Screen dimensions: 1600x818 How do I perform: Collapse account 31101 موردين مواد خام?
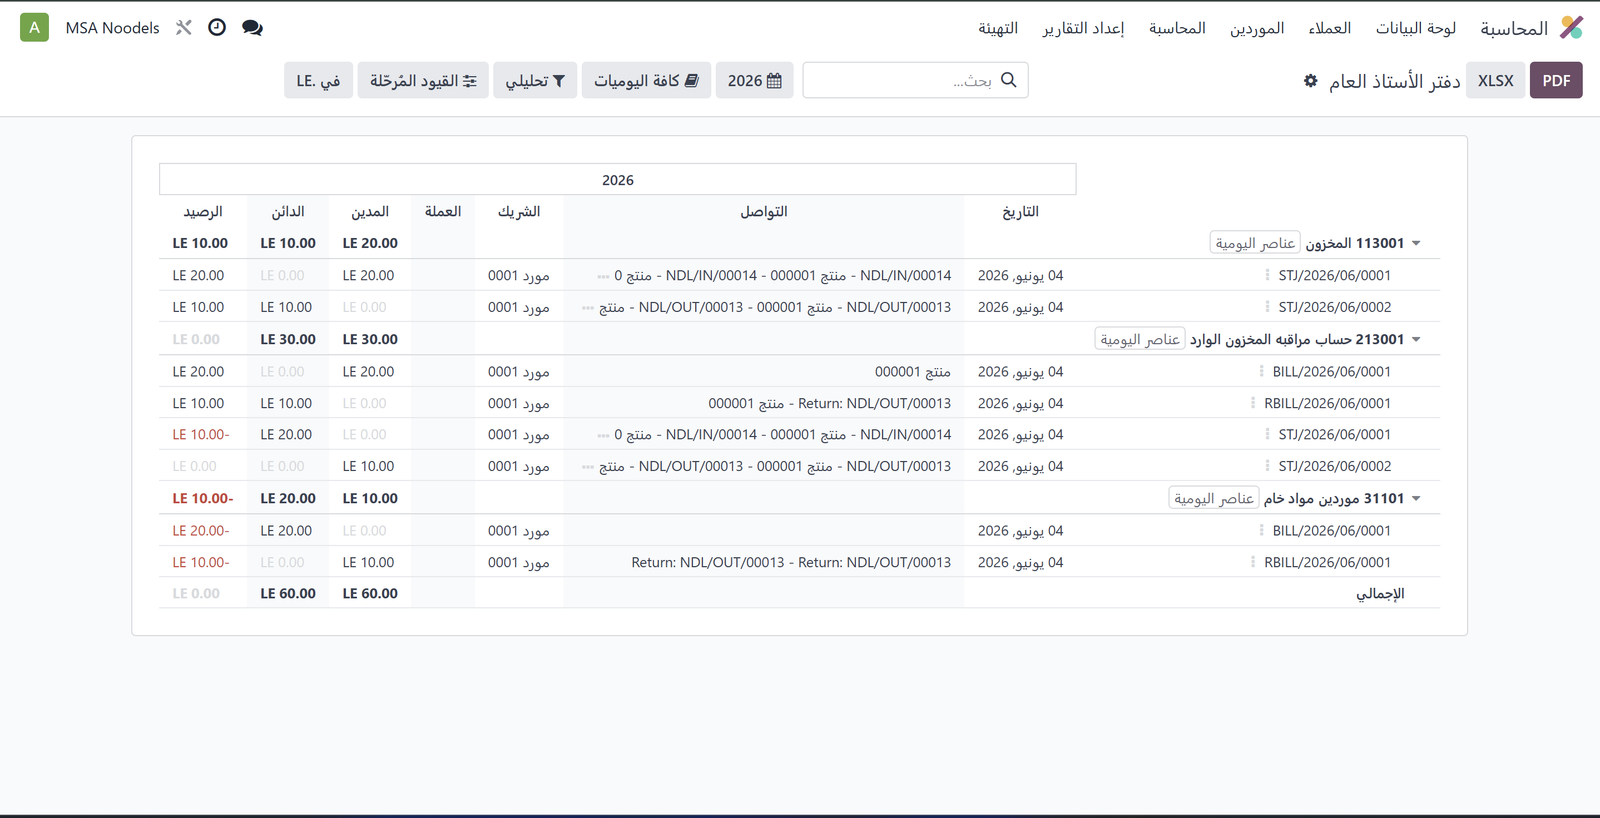(1416, 498)
